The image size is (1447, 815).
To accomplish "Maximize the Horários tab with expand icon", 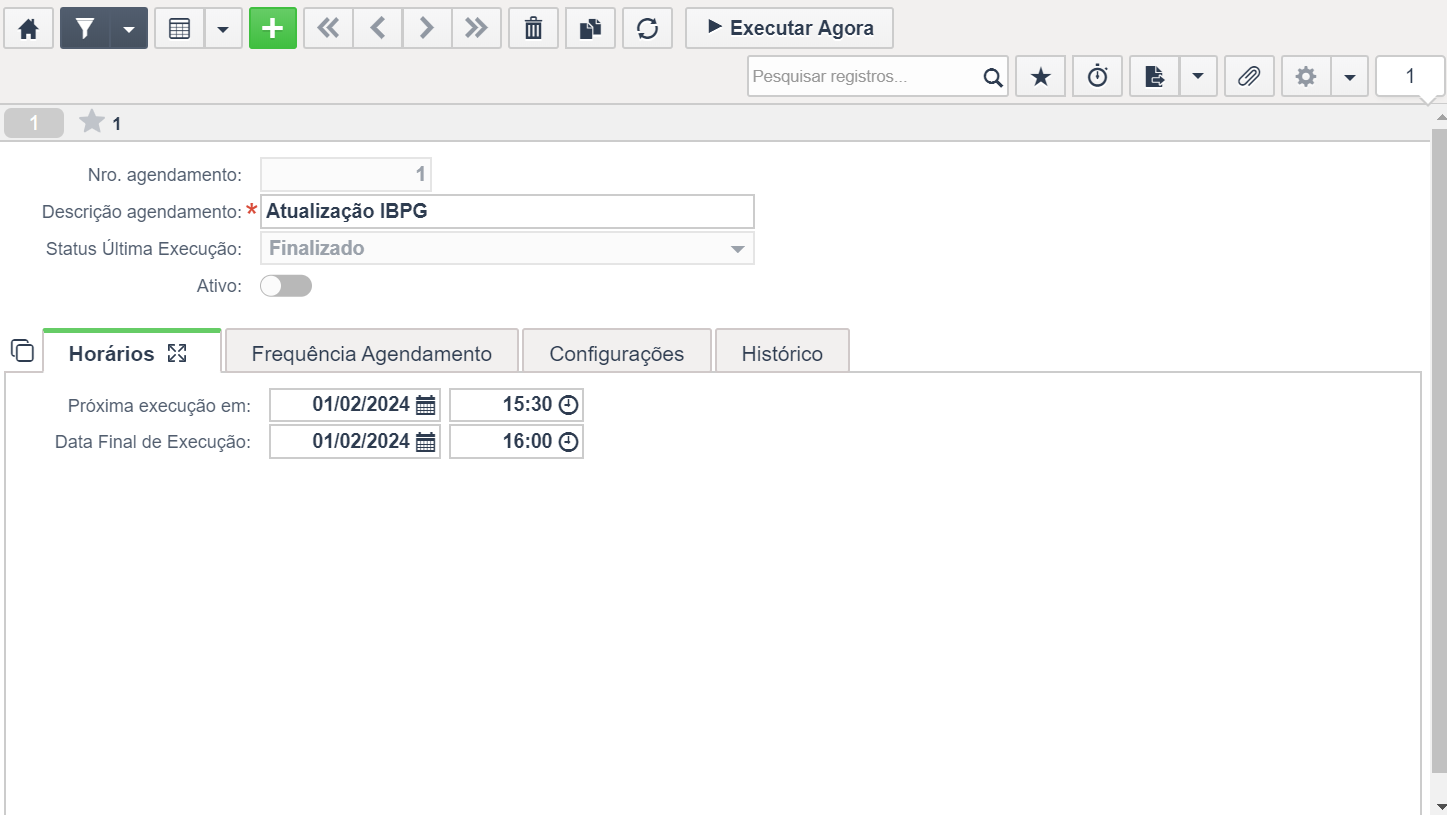I will click(177, 353).
